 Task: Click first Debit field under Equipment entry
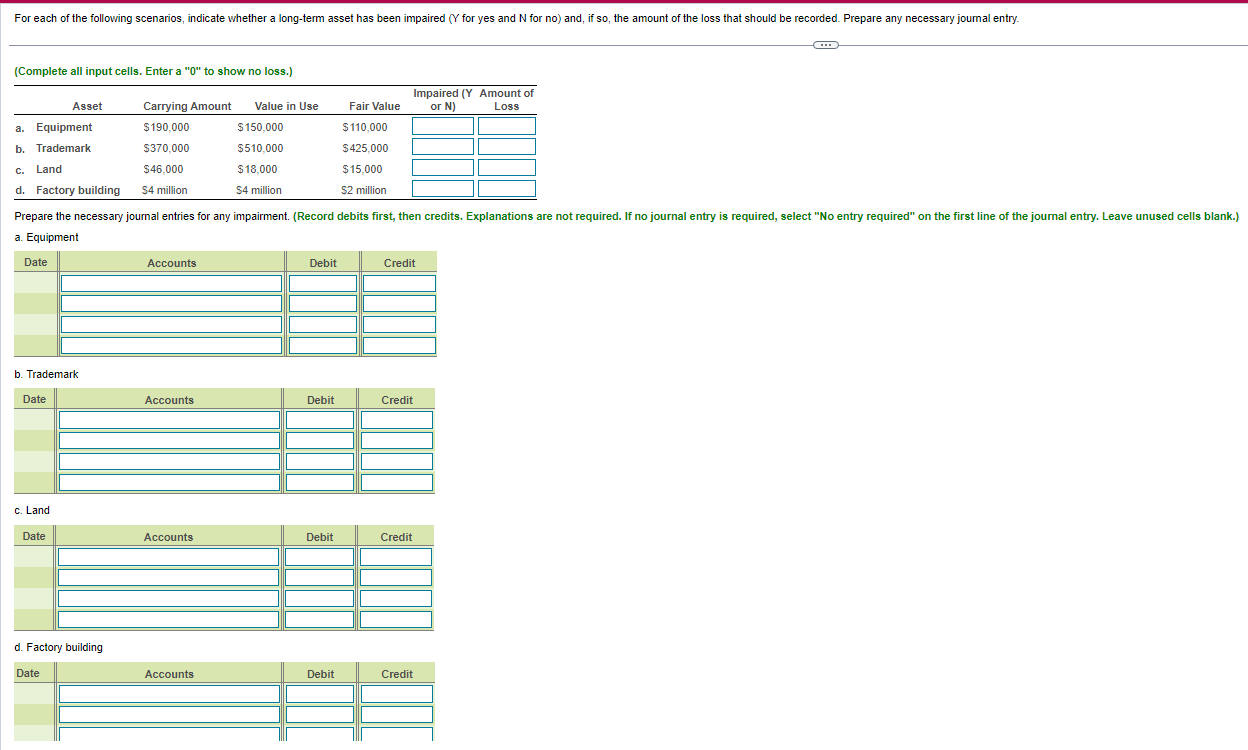(x=322, y=283)
